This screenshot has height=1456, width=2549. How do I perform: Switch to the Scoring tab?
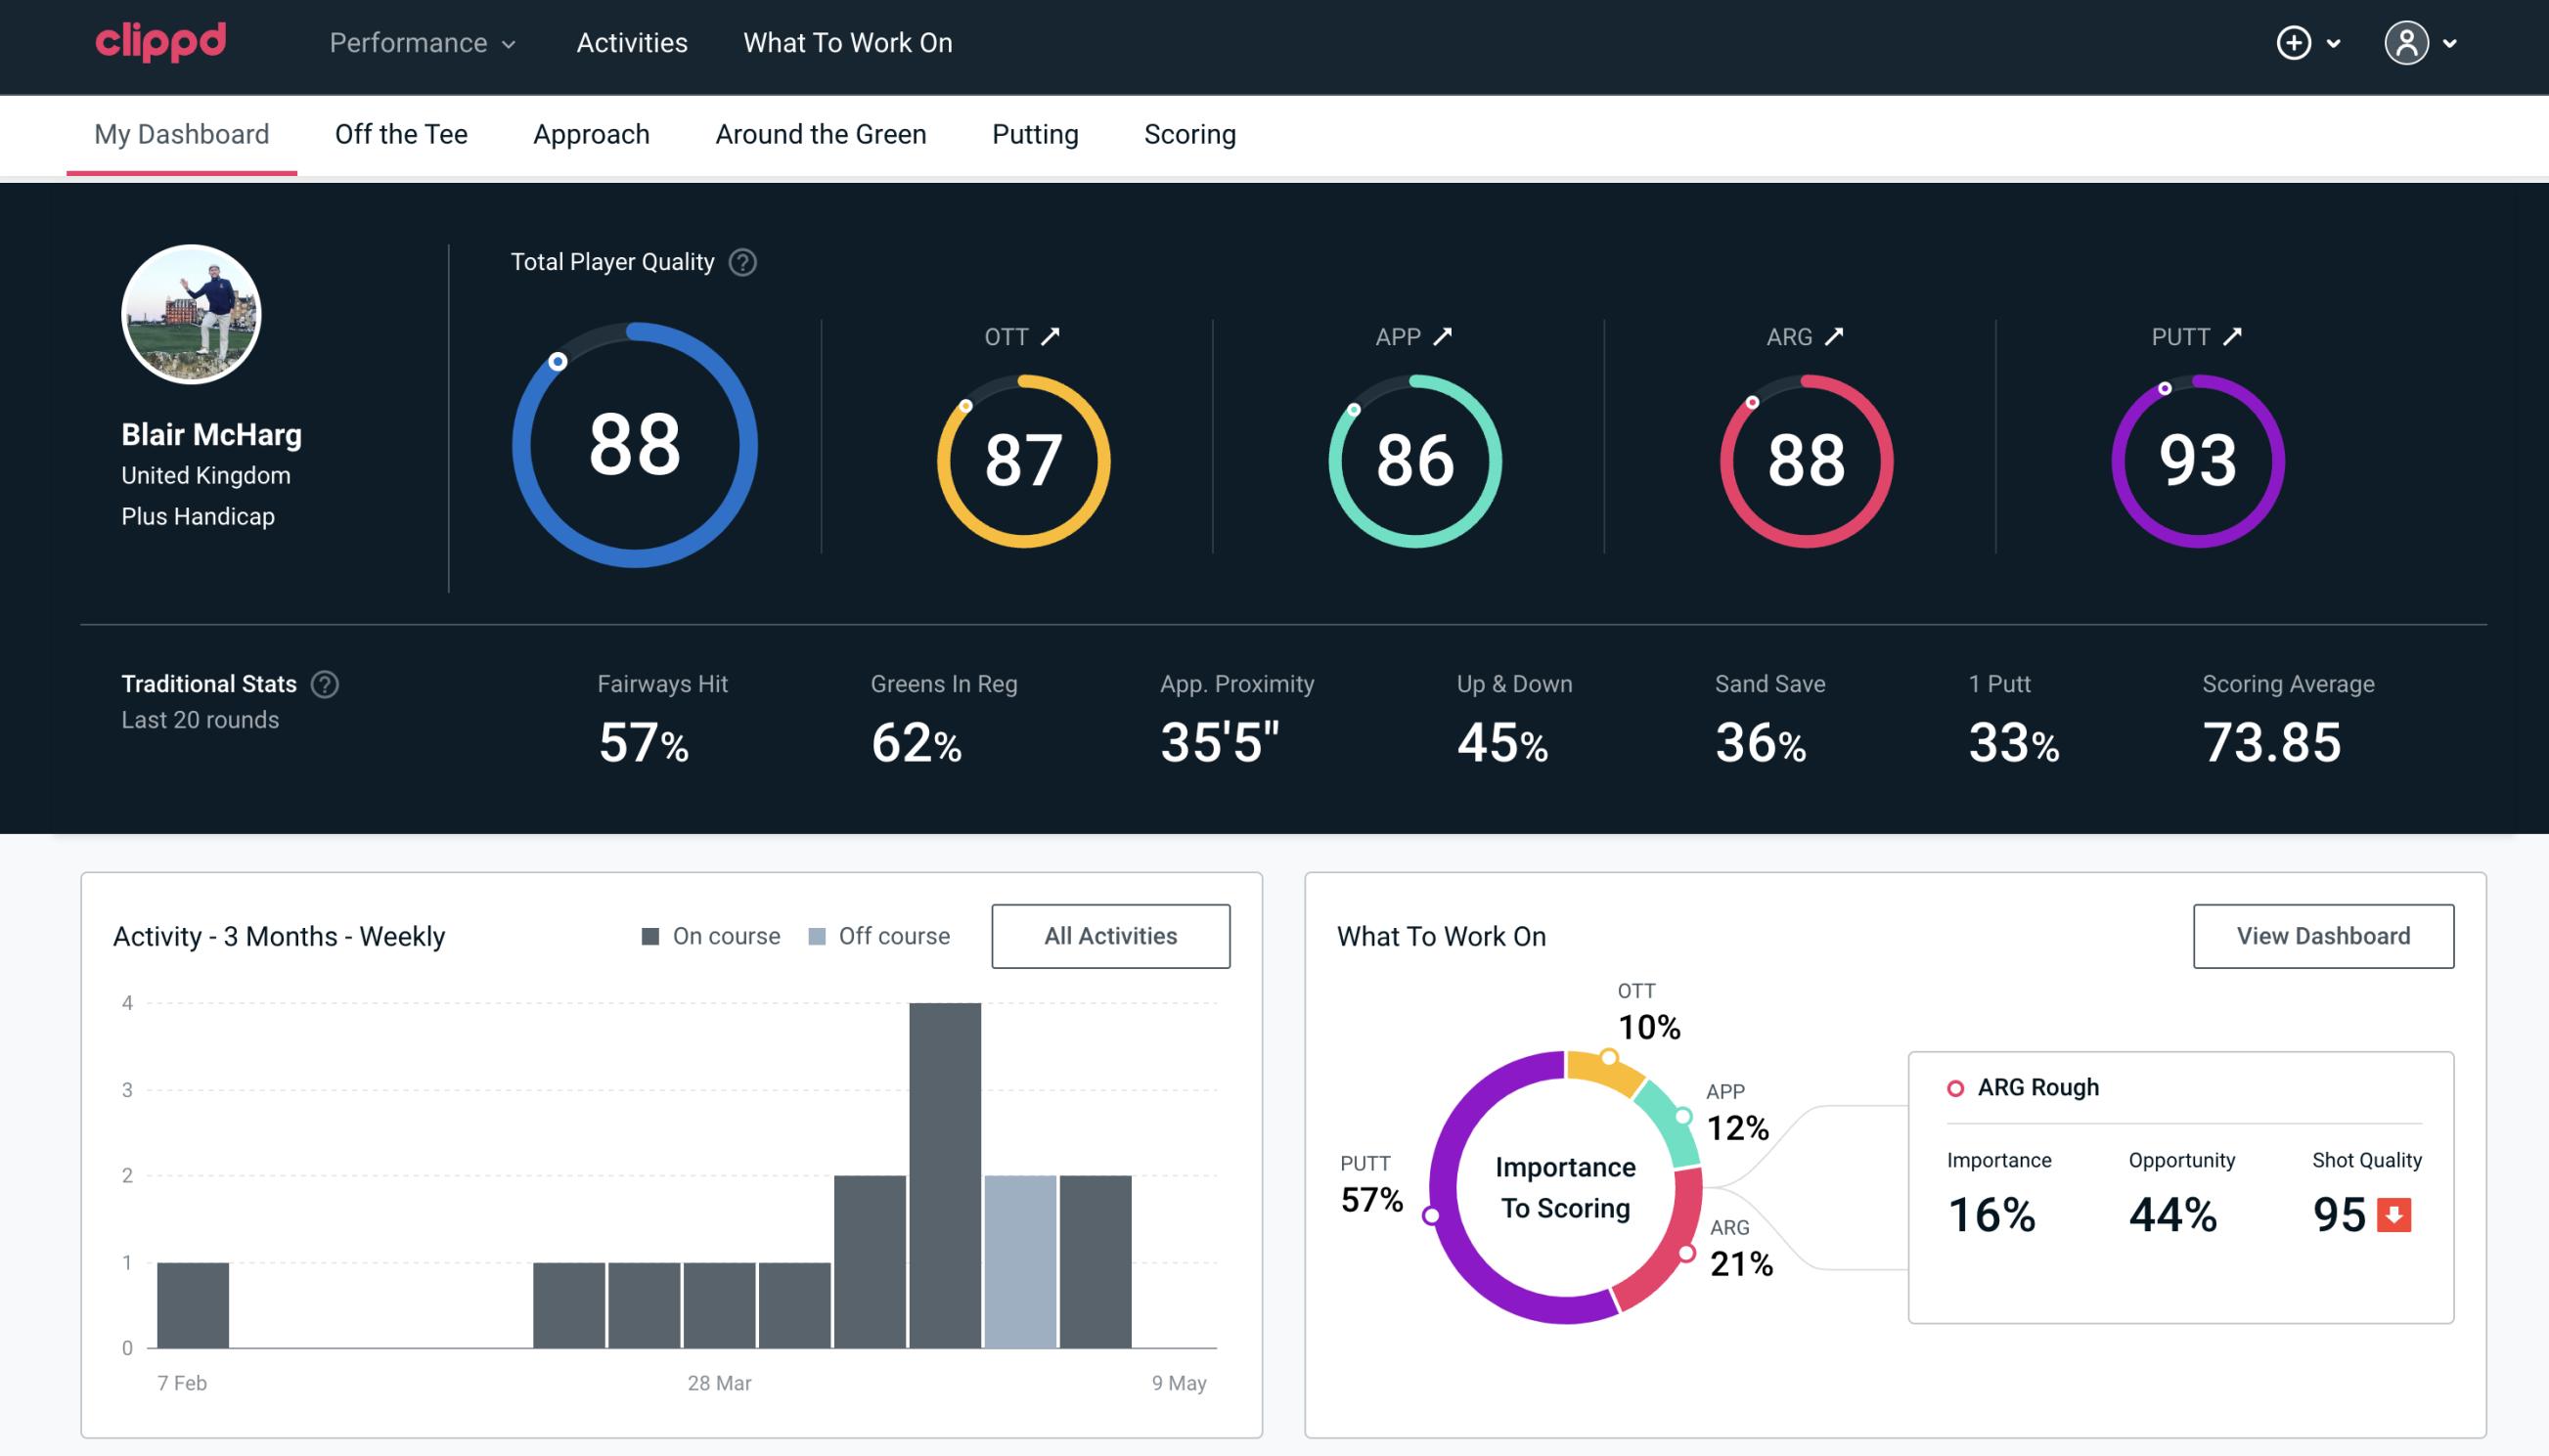(1190, 133)
